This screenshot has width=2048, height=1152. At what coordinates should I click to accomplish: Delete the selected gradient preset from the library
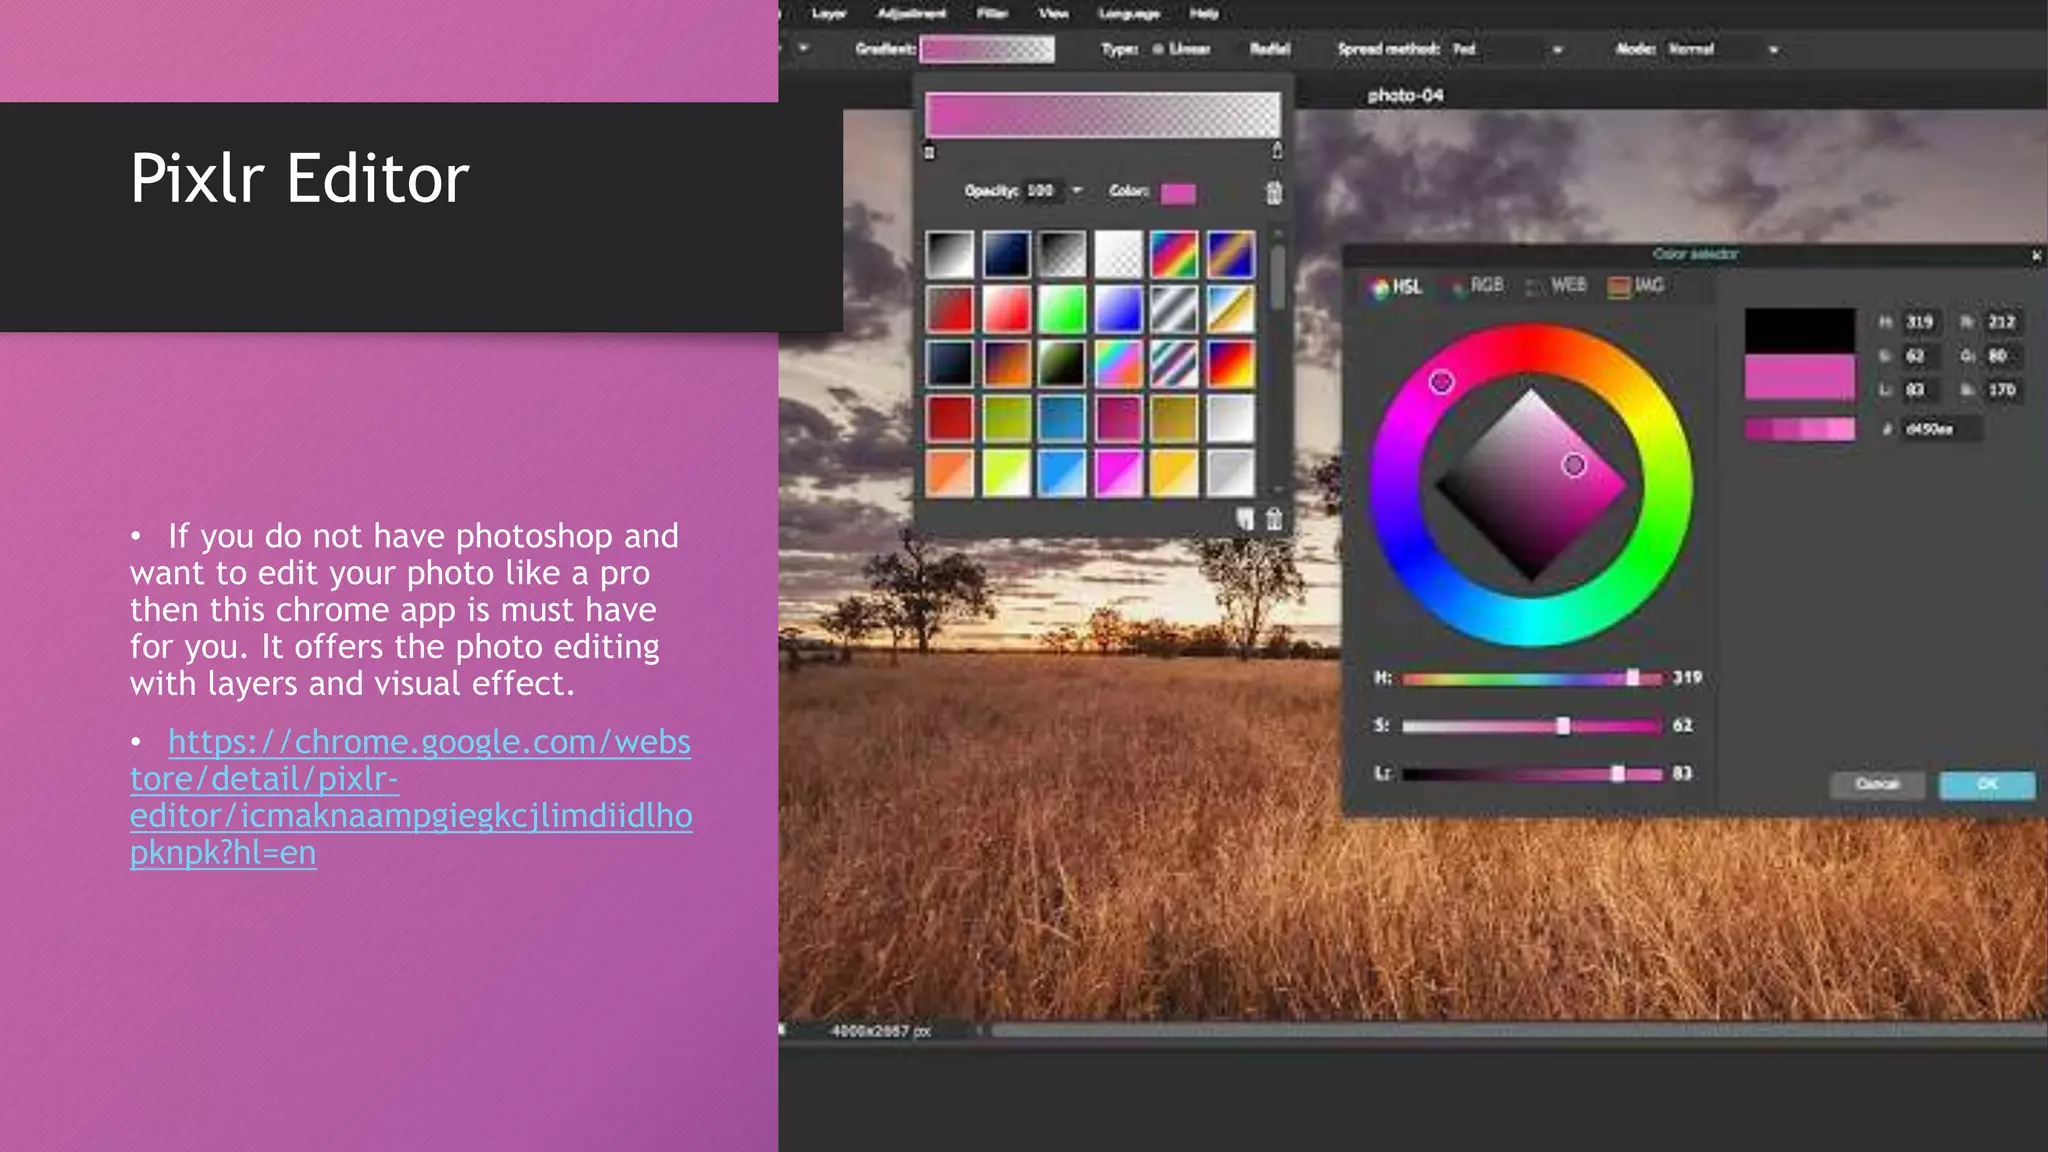point(1274,519)
